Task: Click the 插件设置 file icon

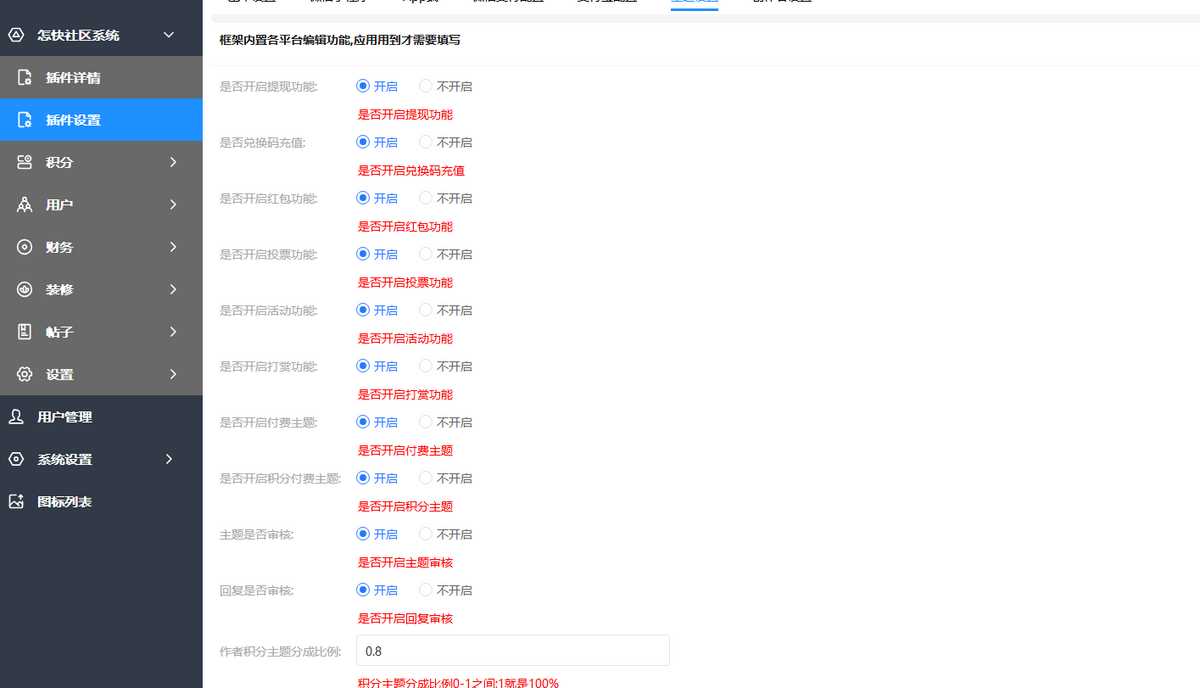Action: [x=25, y=120]
